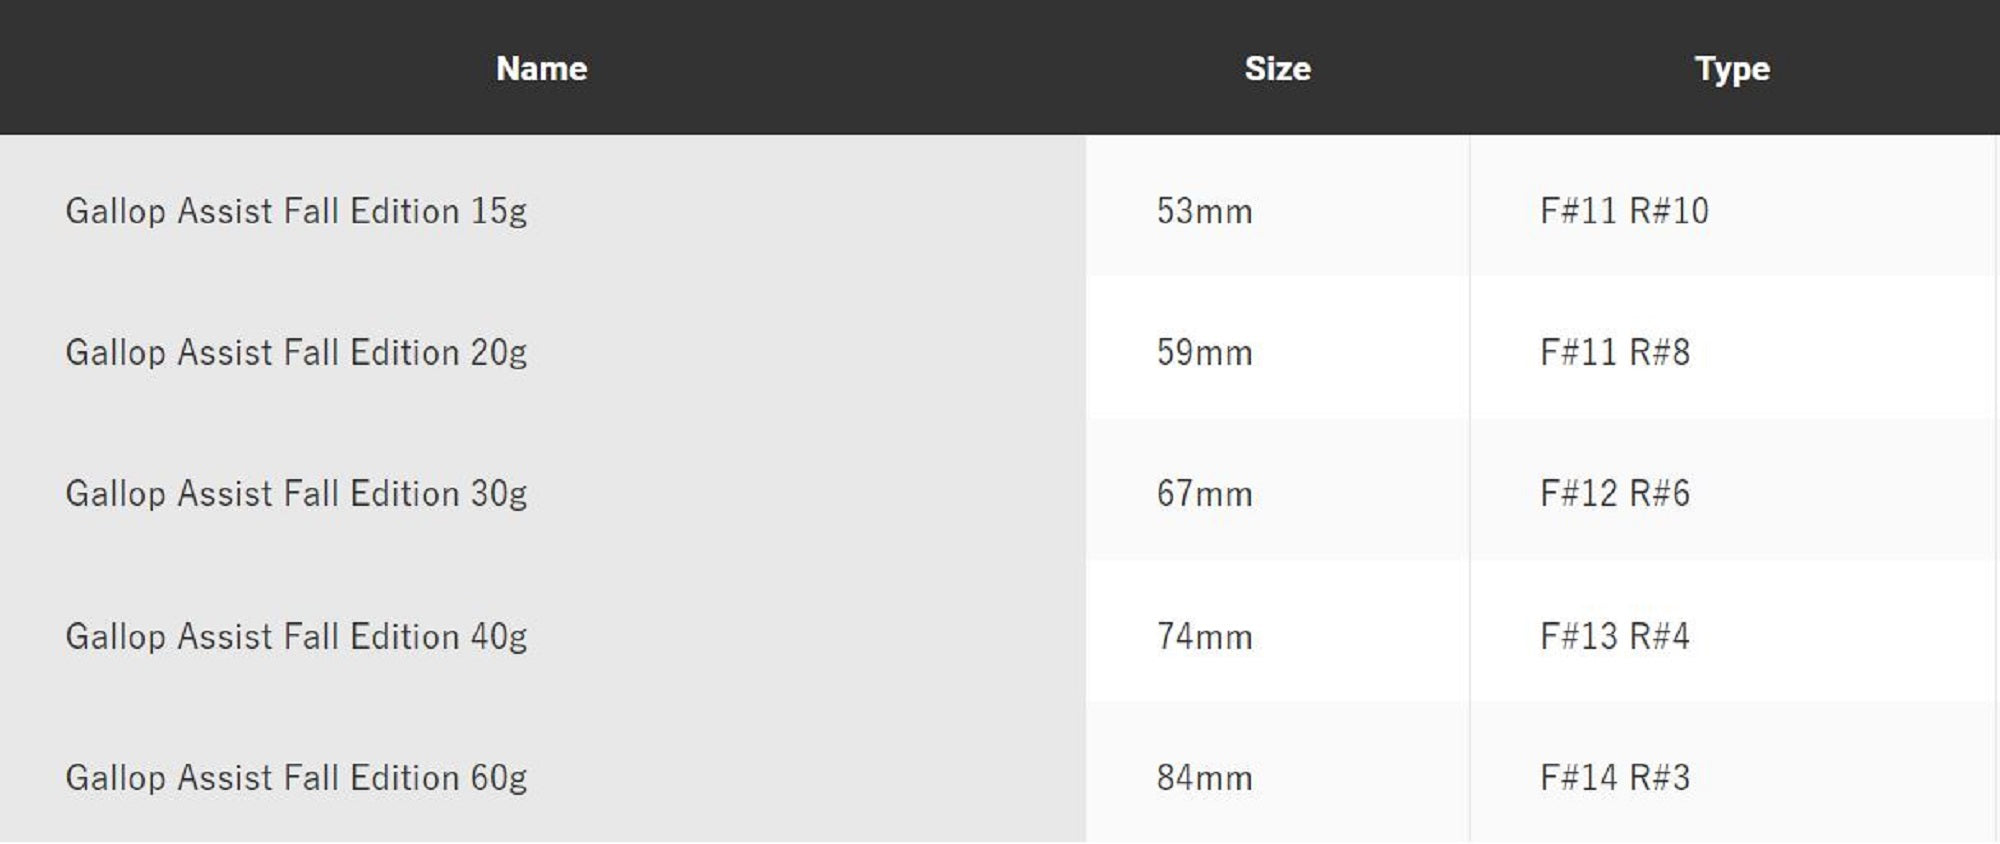The image size is (2000, 844).
Task: Click the F#11 R#8 type cell
Action: (x=1615, y=352)
